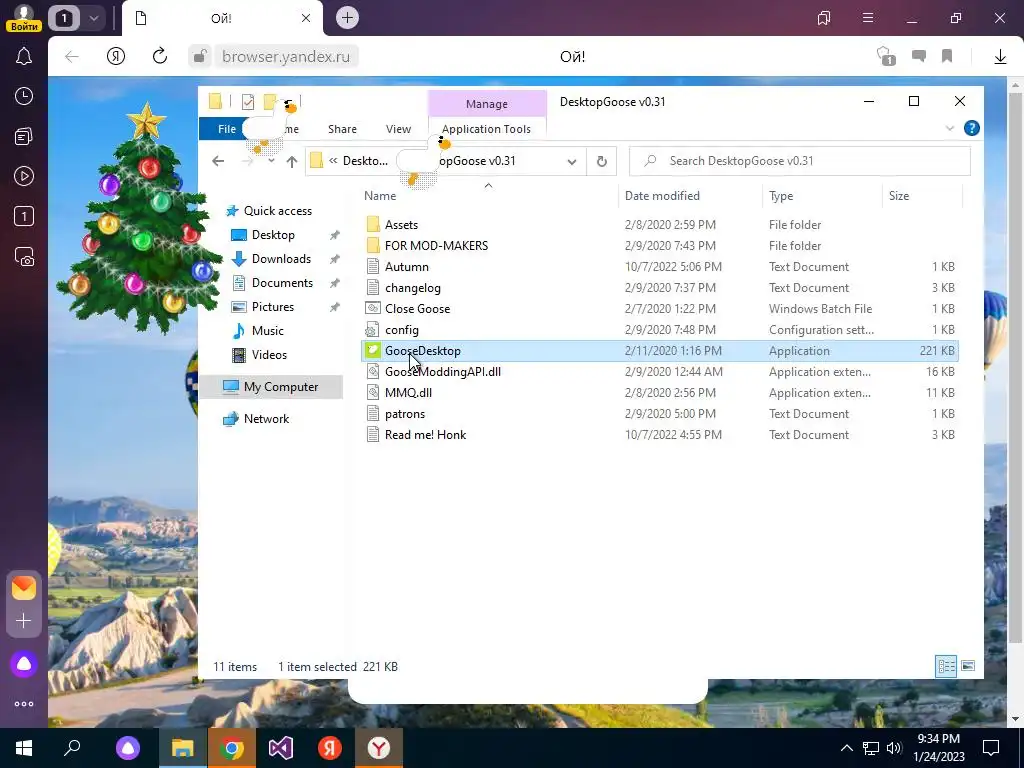
Task: Reload the browser page
Action: tap(159, 57)
